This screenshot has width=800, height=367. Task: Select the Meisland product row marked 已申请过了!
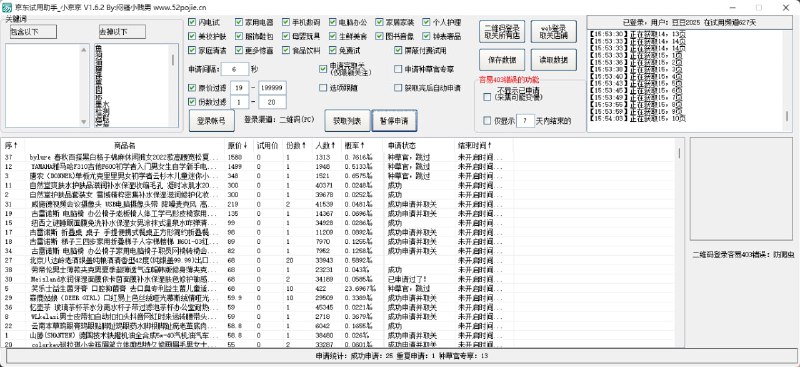(x=258, y=279)
